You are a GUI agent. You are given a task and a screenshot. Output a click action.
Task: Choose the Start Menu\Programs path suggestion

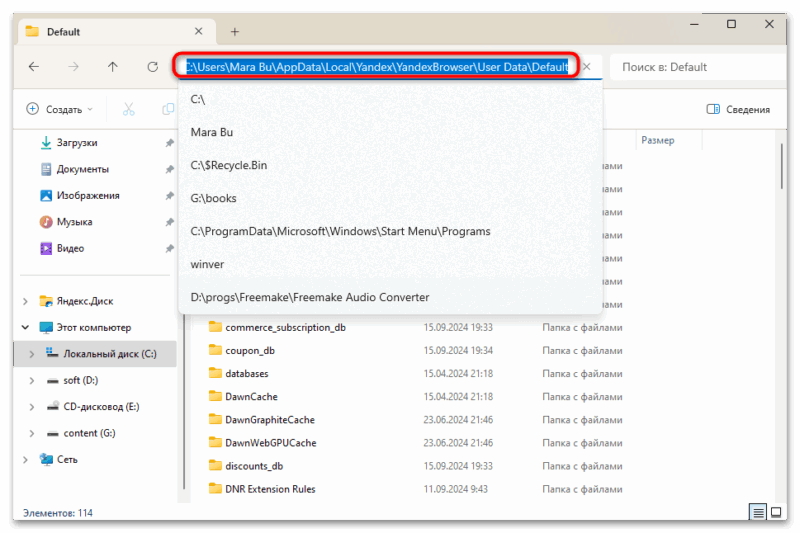(x=390, y=231)
